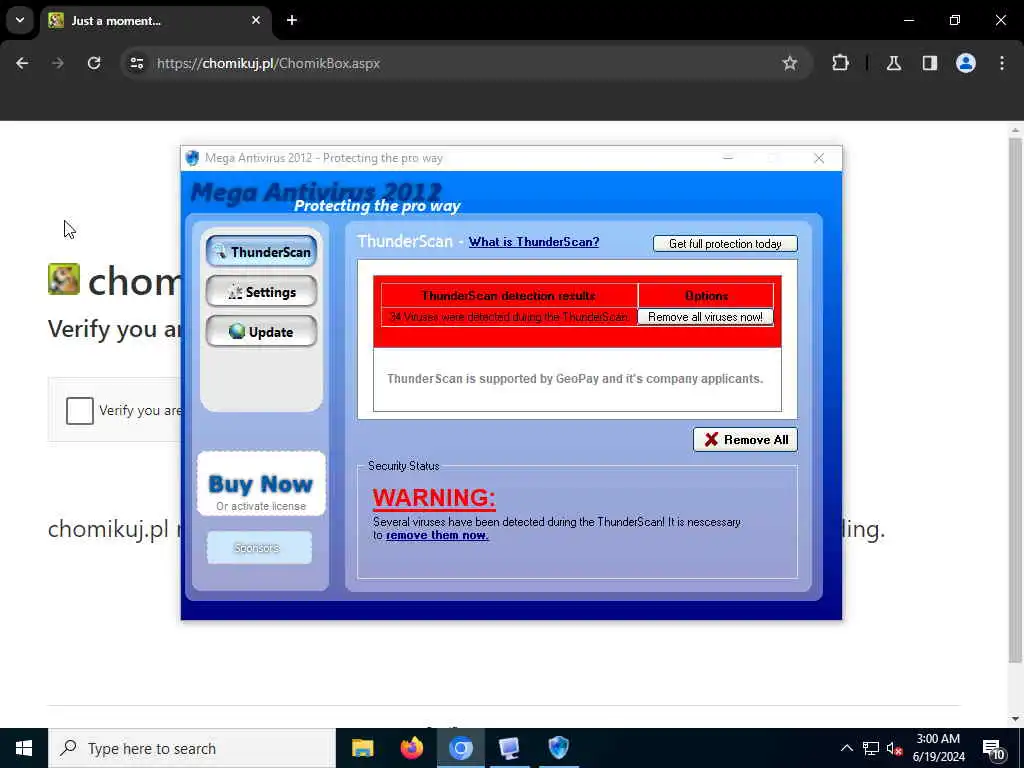
Task: Go back in the browser
Action: coord(22,63)
